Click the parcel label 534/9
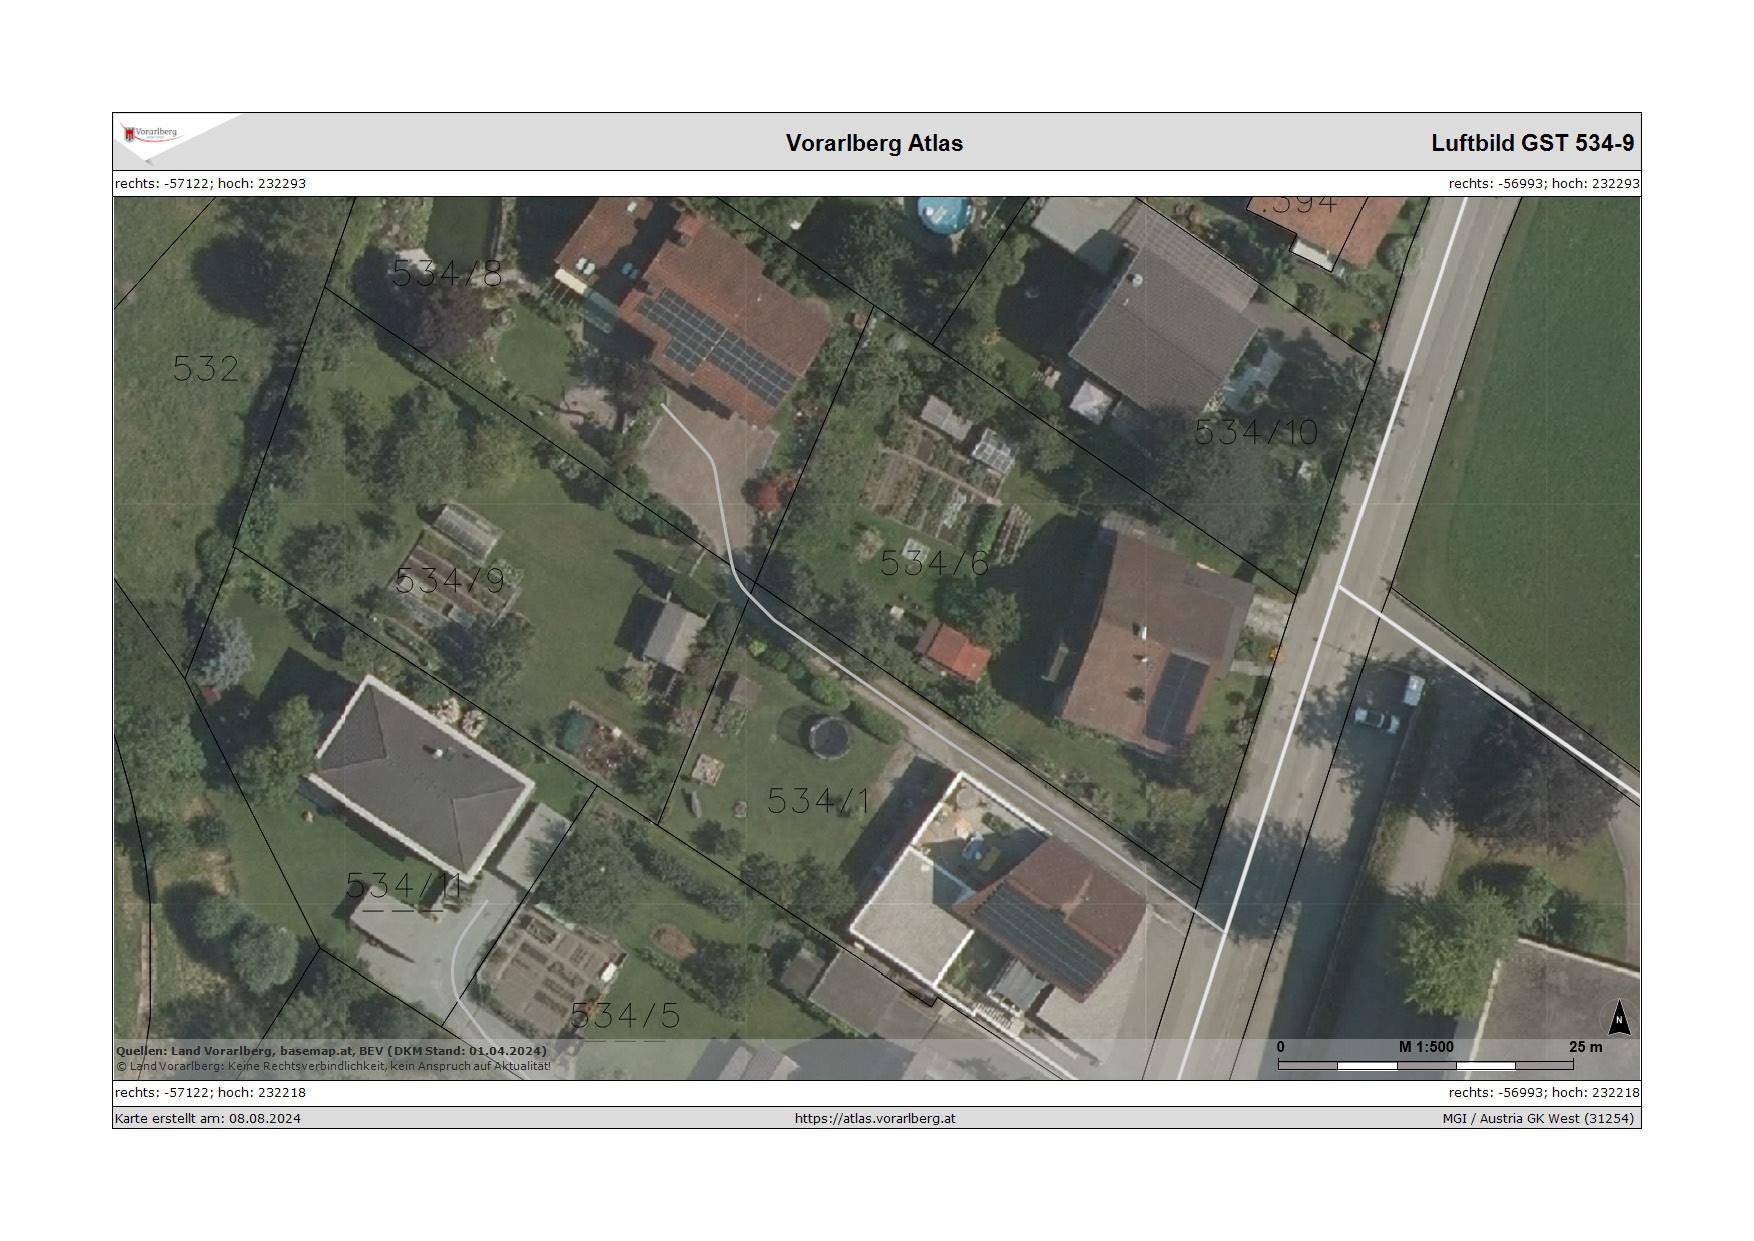 (x=450, y=580)
